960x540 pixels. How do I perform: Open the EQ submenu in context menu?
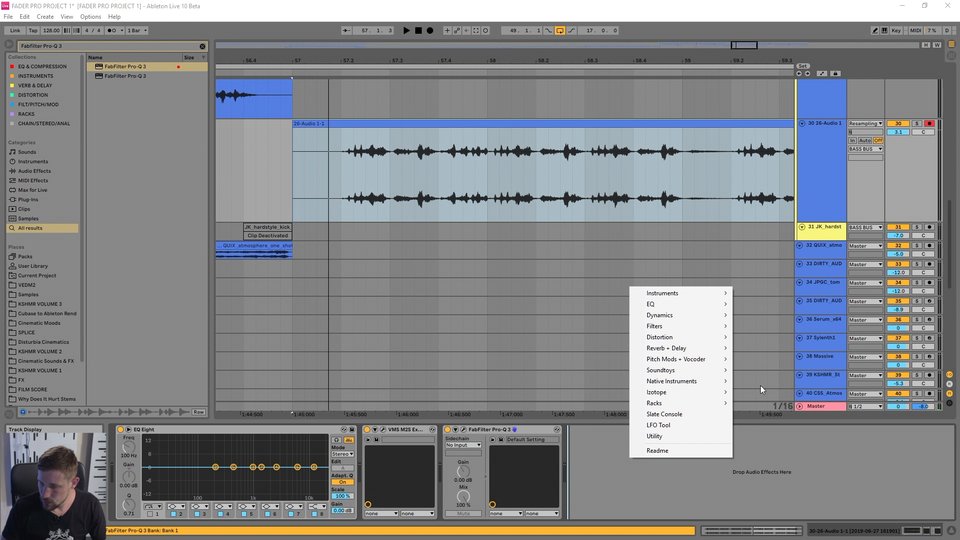[x=681, y=304]
